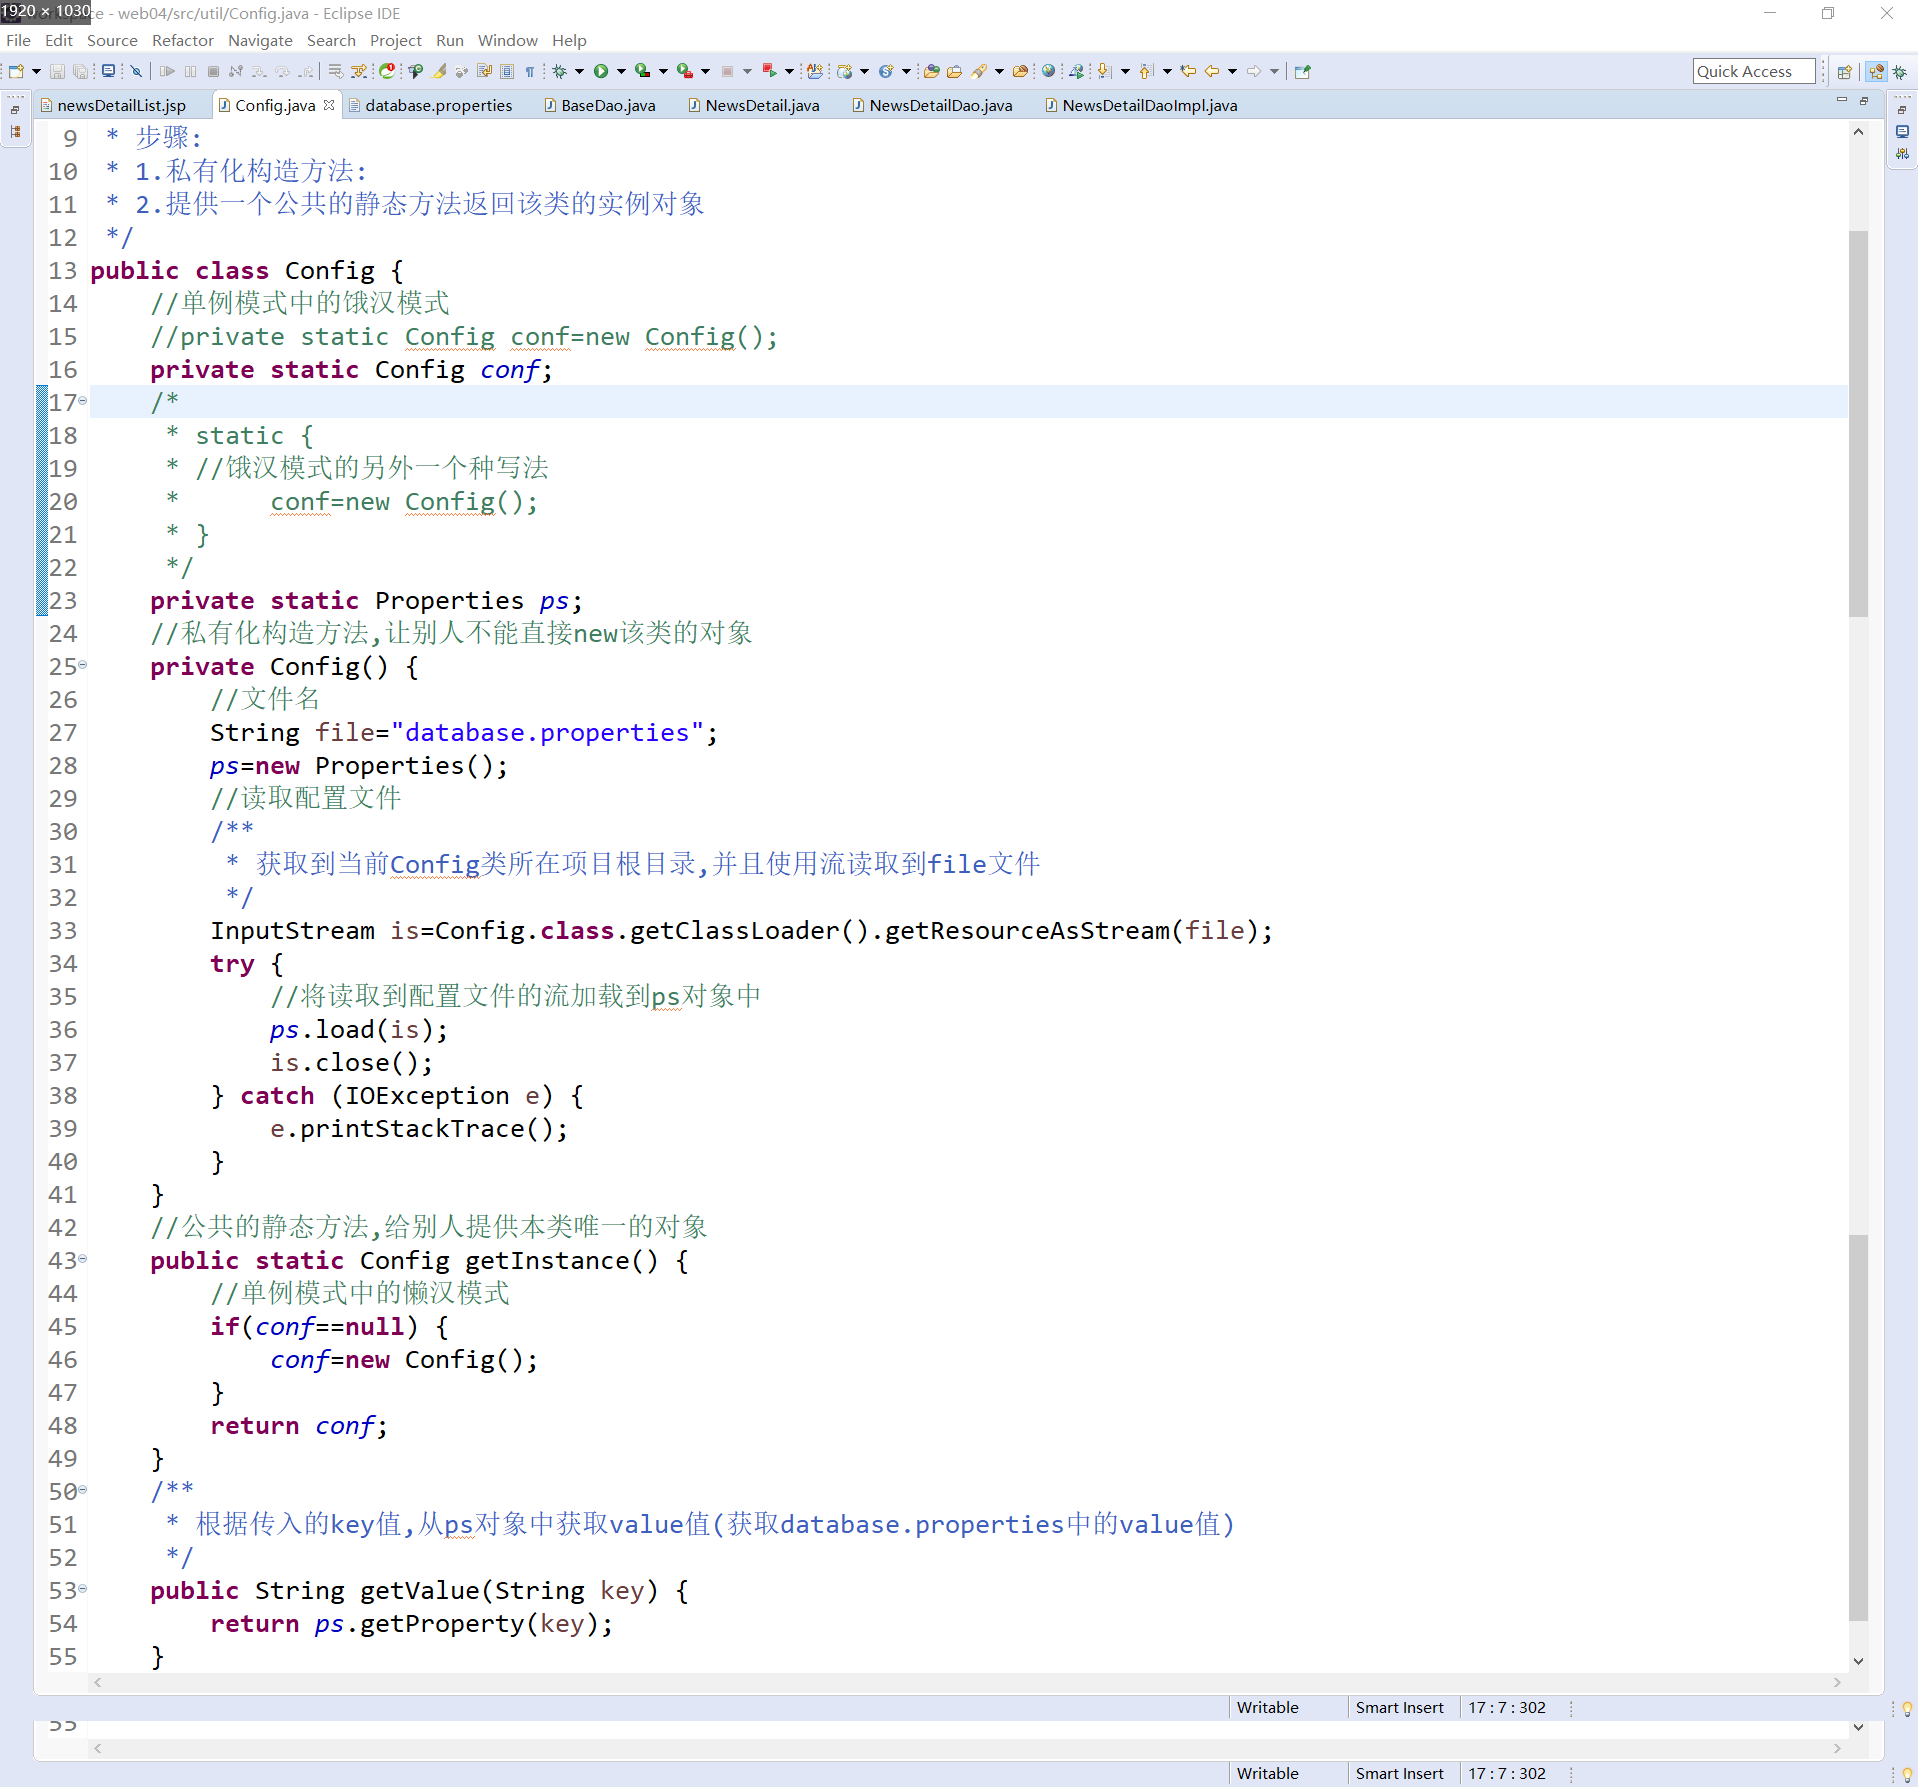Click the Resume debug icon
1918x1787 pixels.
tap(167, 71)
